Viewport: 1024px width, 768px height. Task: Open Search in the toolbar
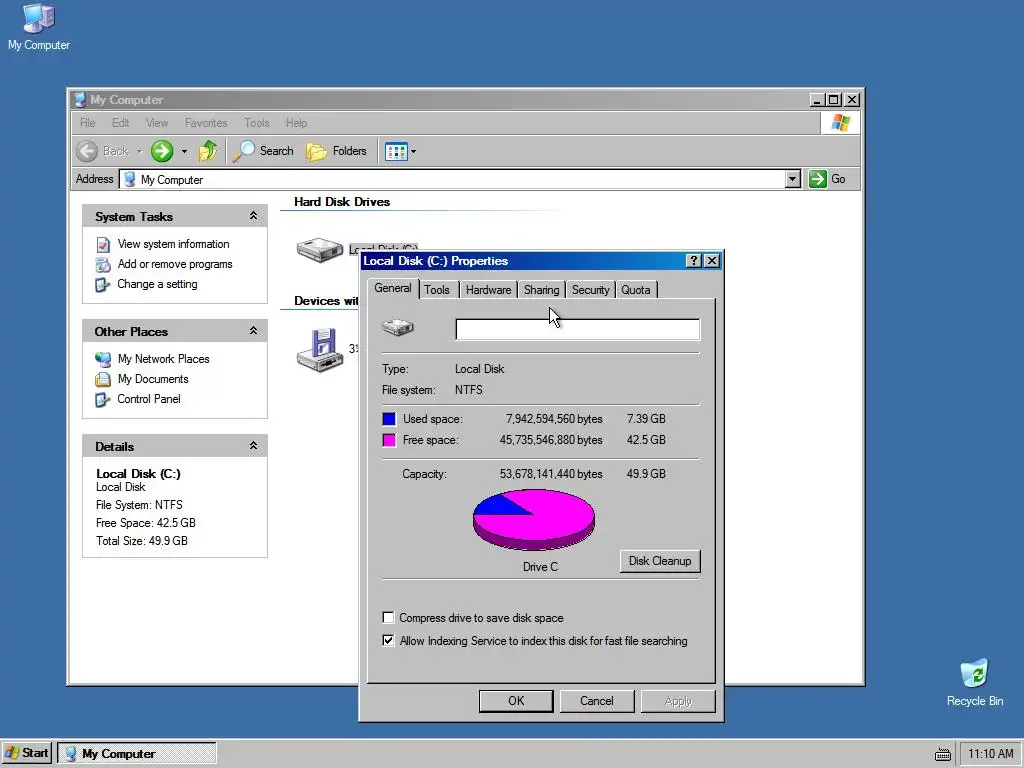(x=263, y=151)
